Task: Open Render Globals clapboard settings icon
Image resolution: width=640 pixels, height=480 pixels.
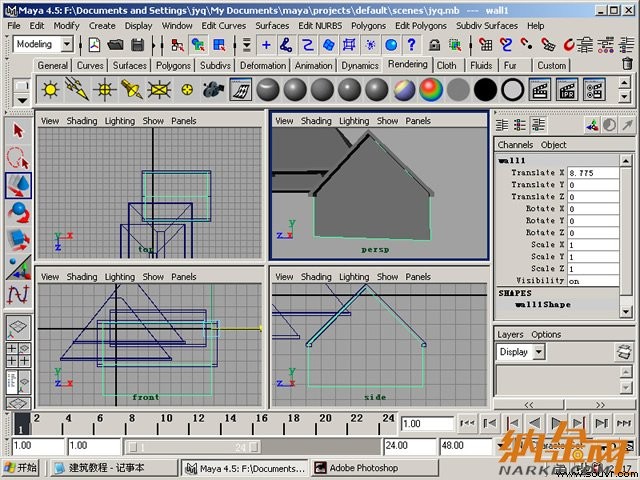Action: point(594,89)
